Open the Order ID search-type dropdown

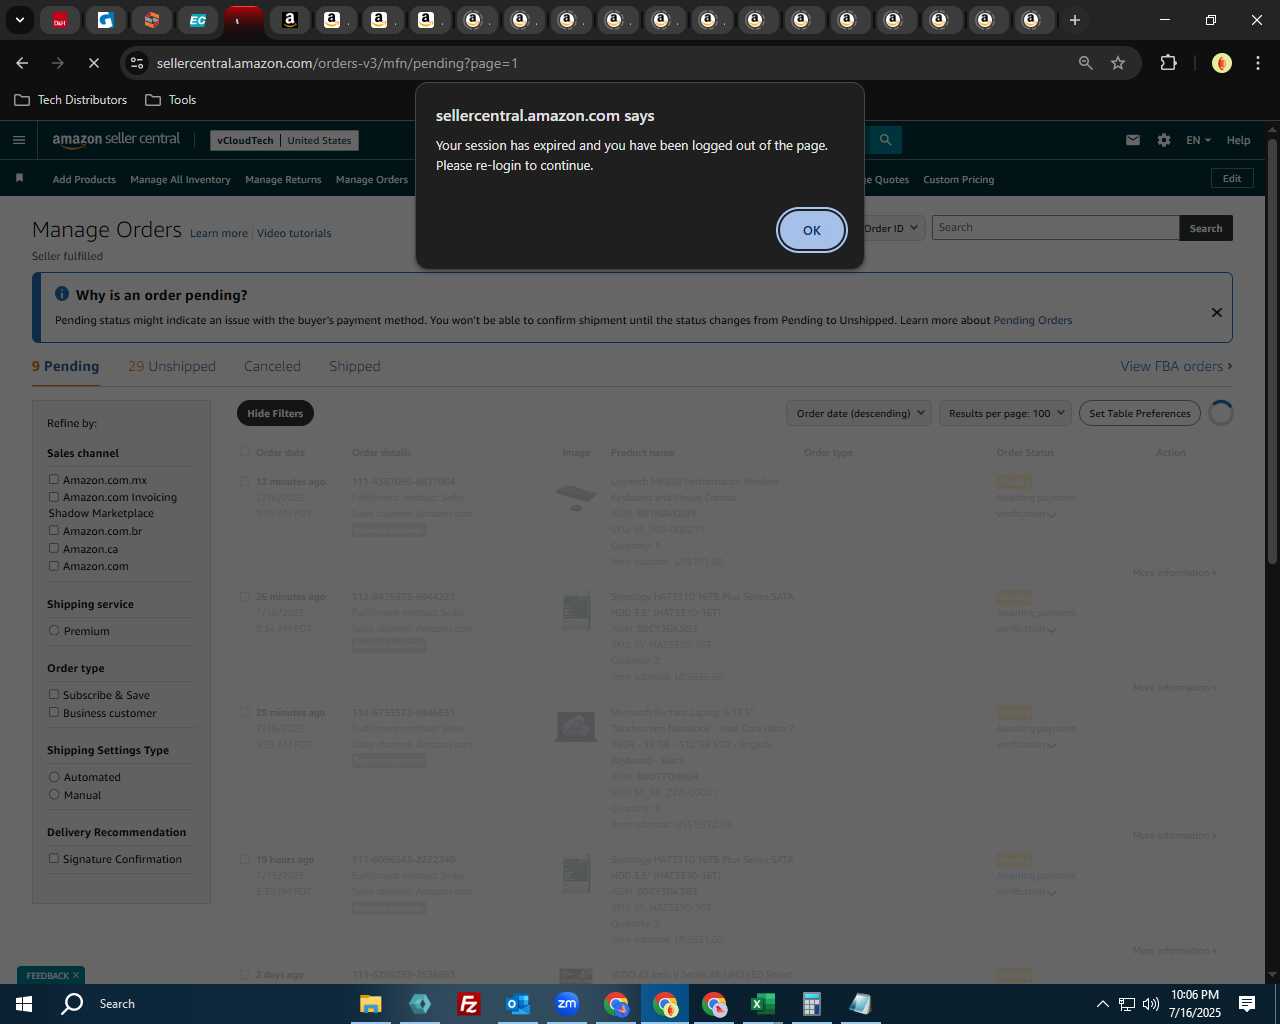(891, 228)
